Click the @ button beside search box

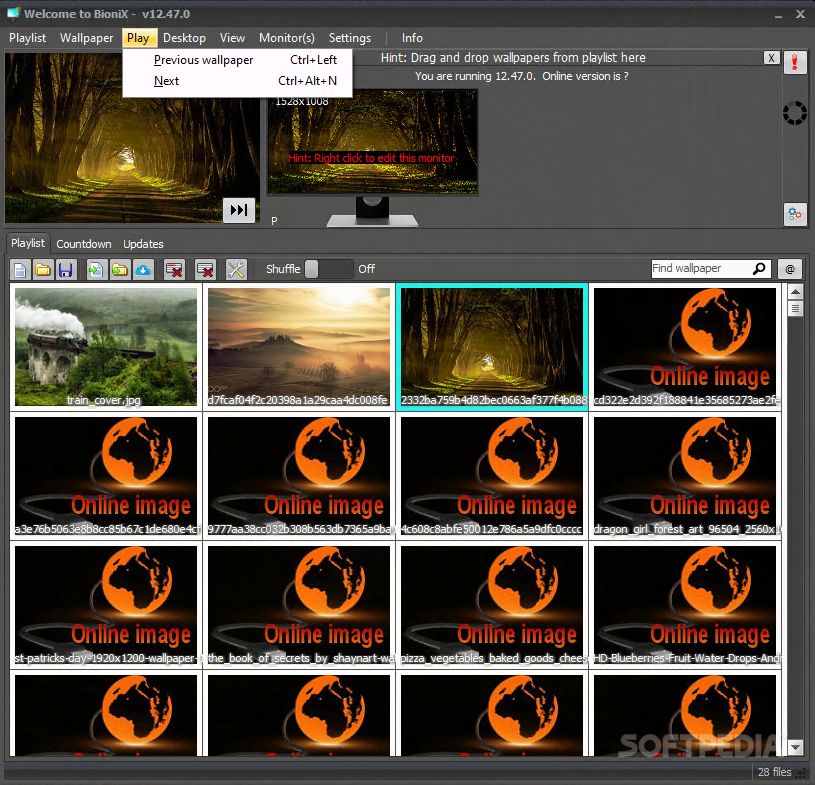[790, 269]
